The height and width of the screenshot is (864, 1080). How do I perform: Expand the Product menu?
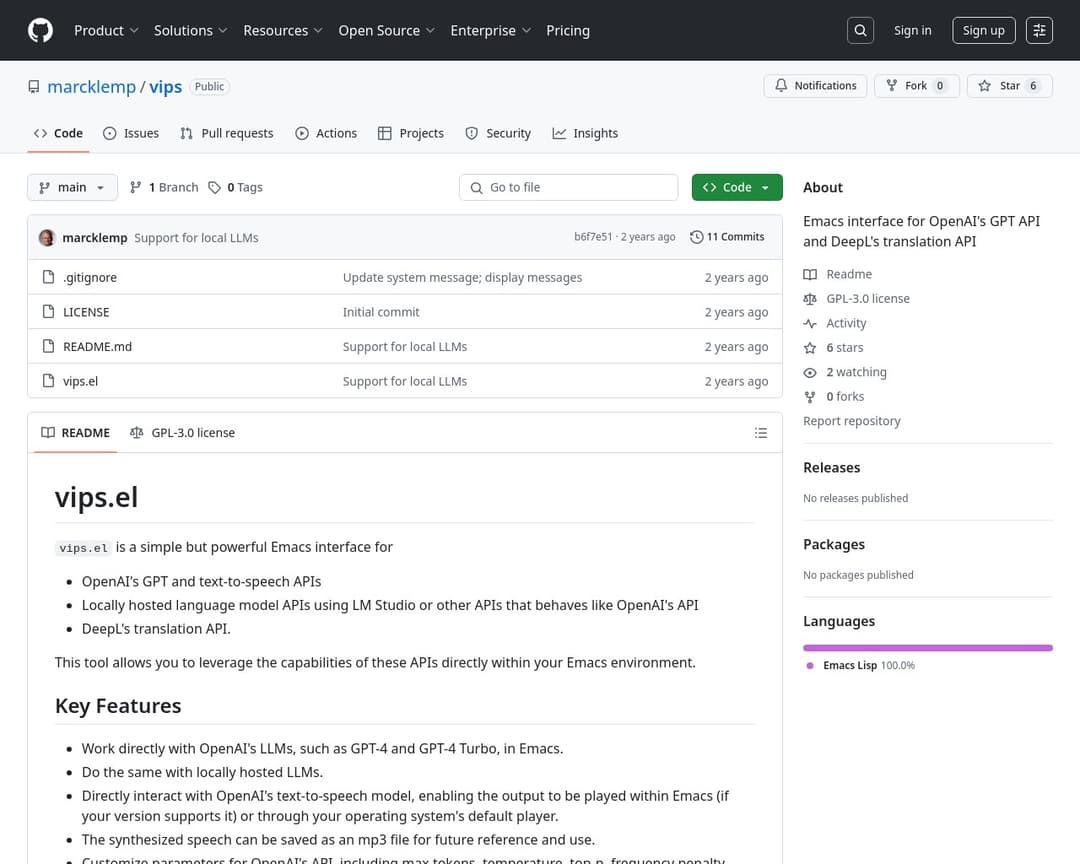click(x=106, y=30)
